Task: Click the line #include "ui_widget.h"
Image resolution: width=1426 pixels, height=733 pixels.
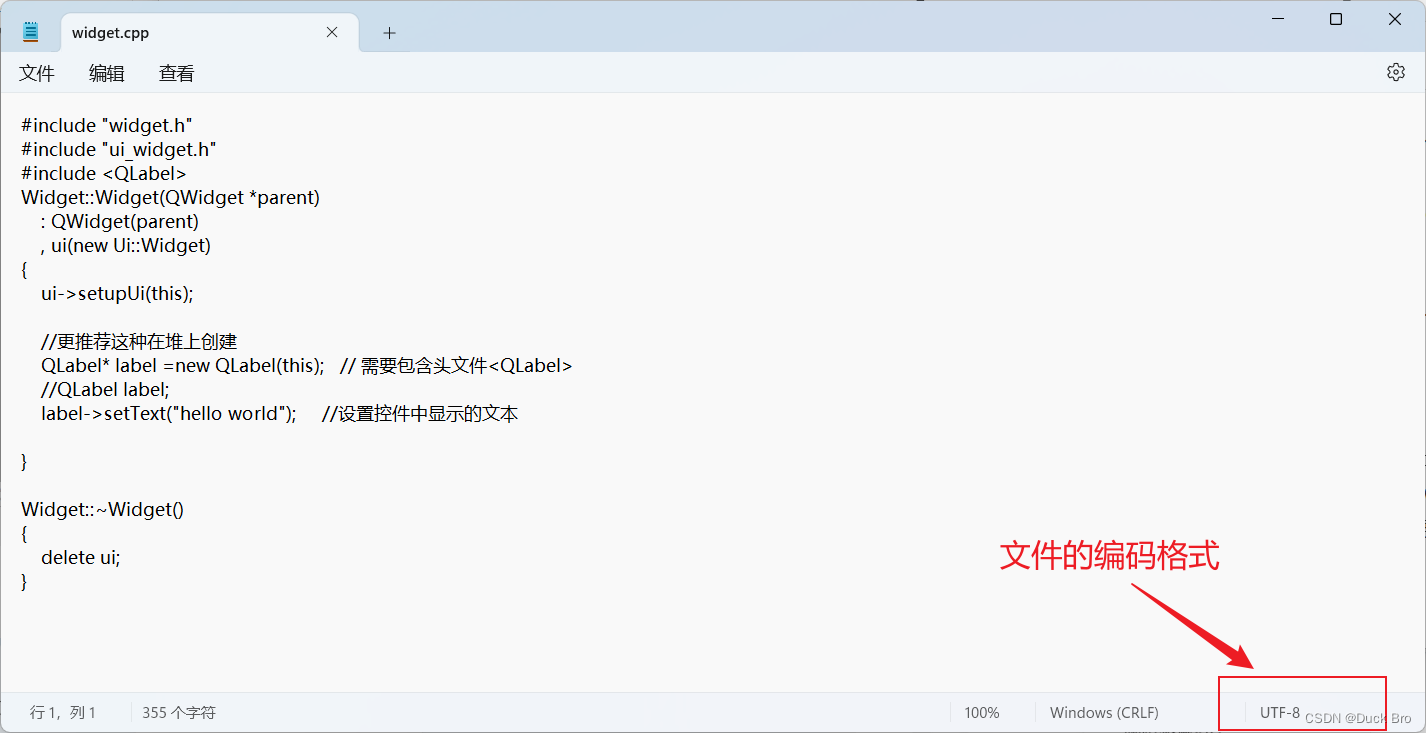Action: [x=119, y=149]
